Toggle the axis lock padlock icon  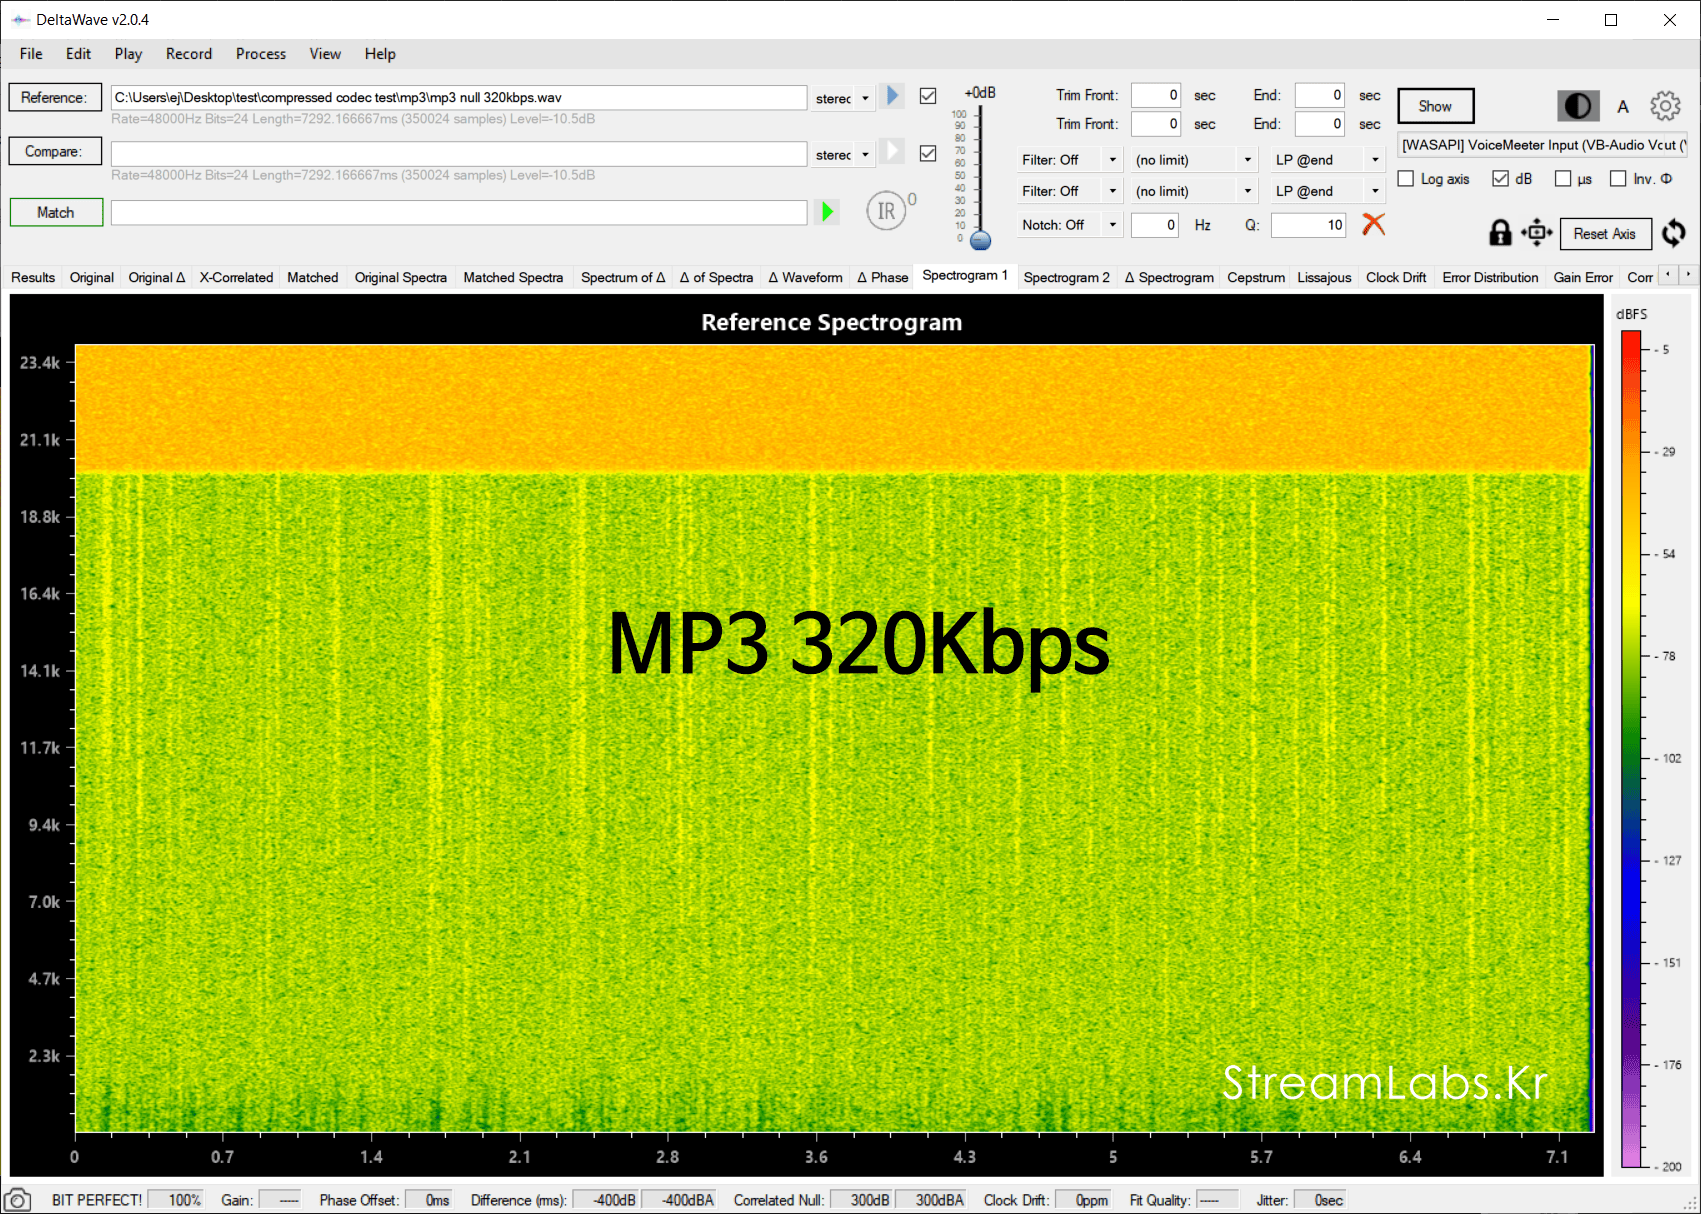tap(1500, 233)
